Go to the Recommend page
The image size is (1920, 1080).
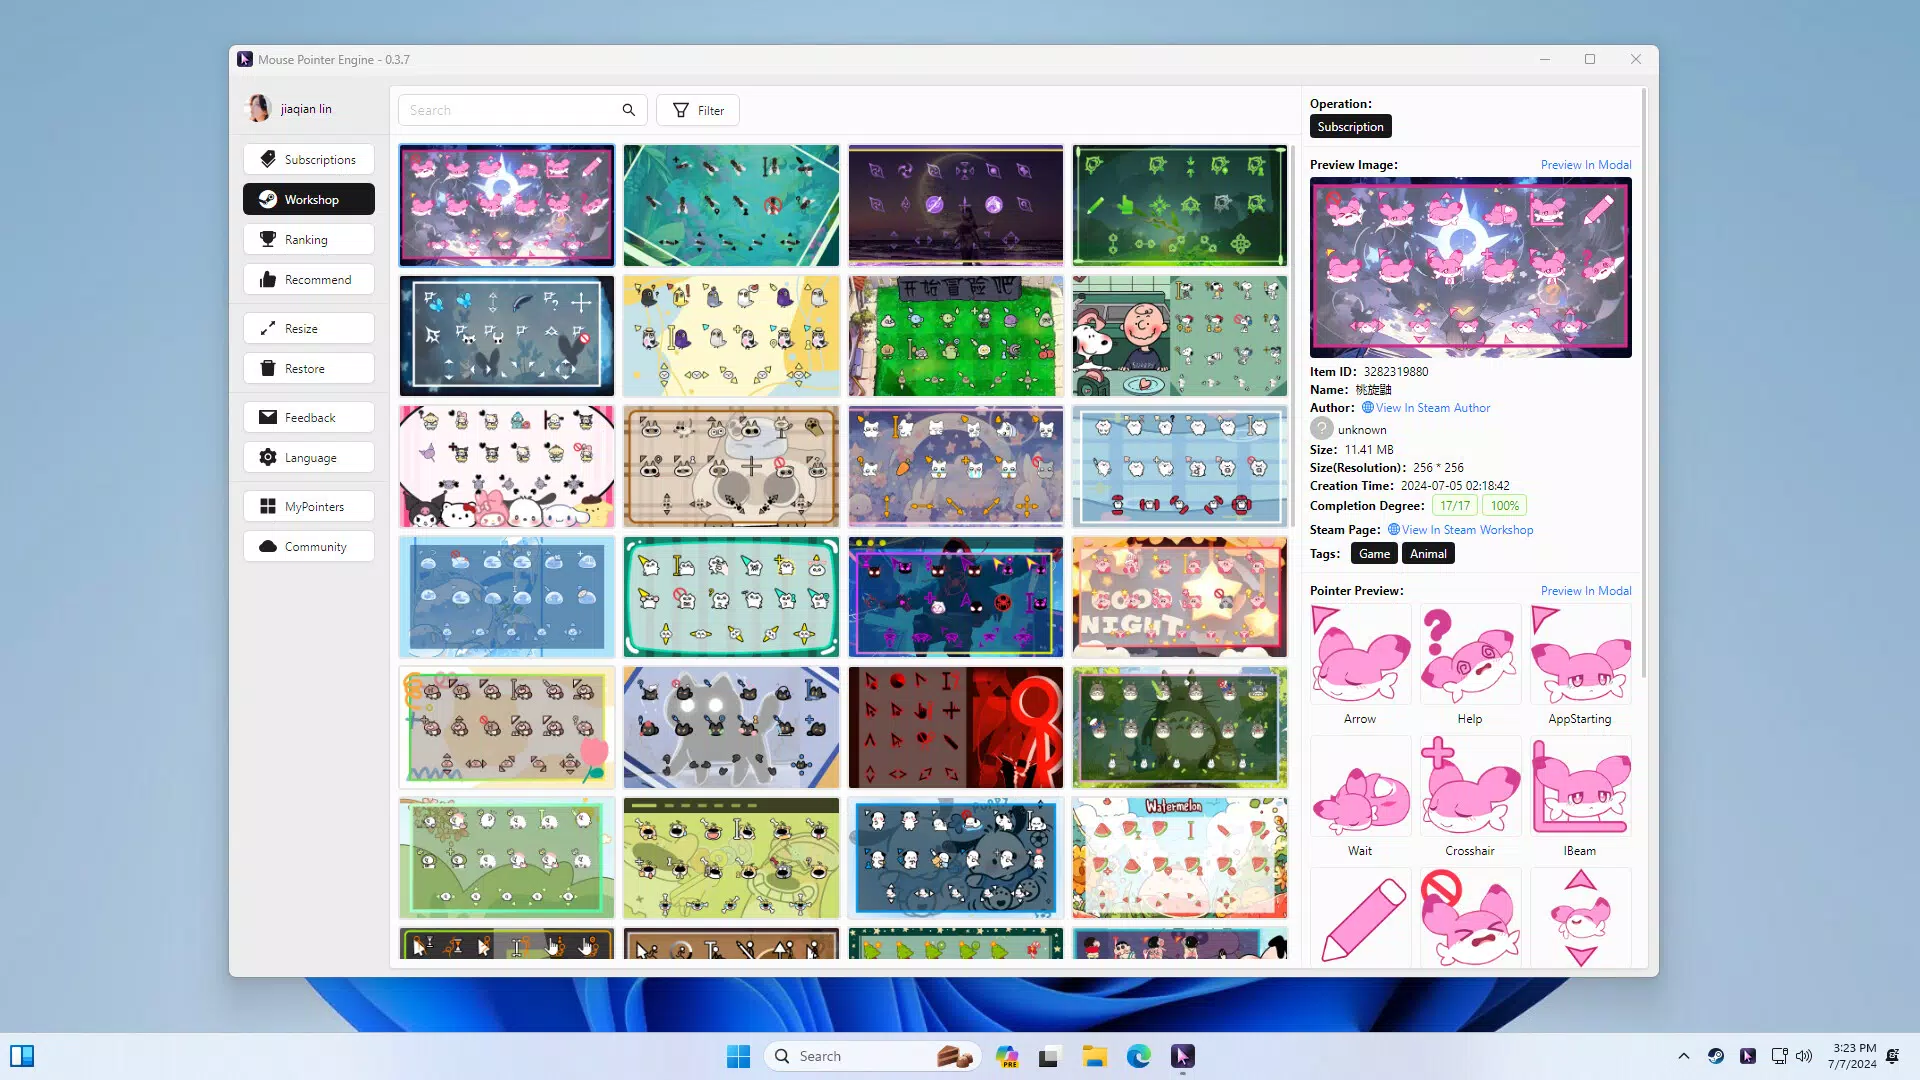click(308, 279)
